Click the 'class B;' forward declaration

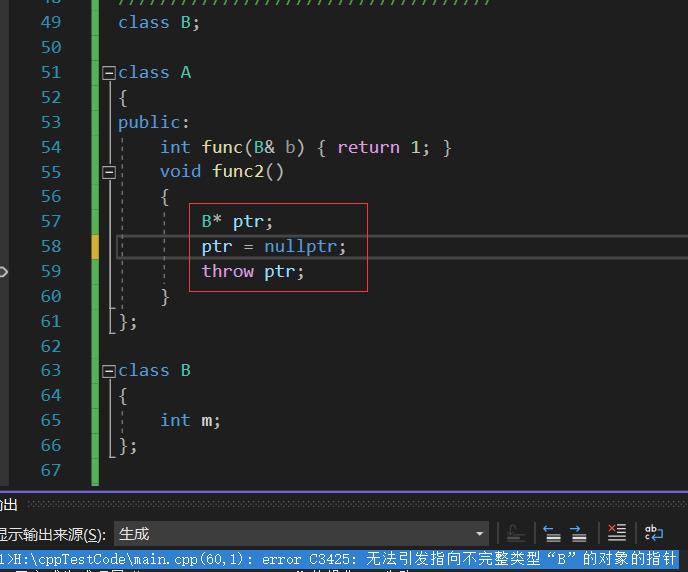click(159, 22)
